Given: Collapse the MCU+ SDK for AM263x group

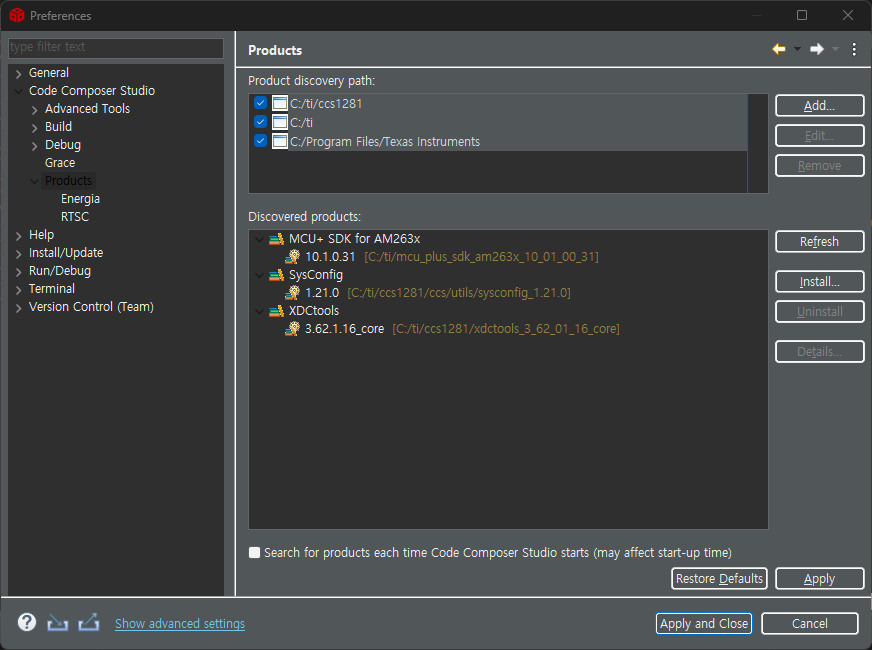Looking at the screenshot, I should pos(259,240).
